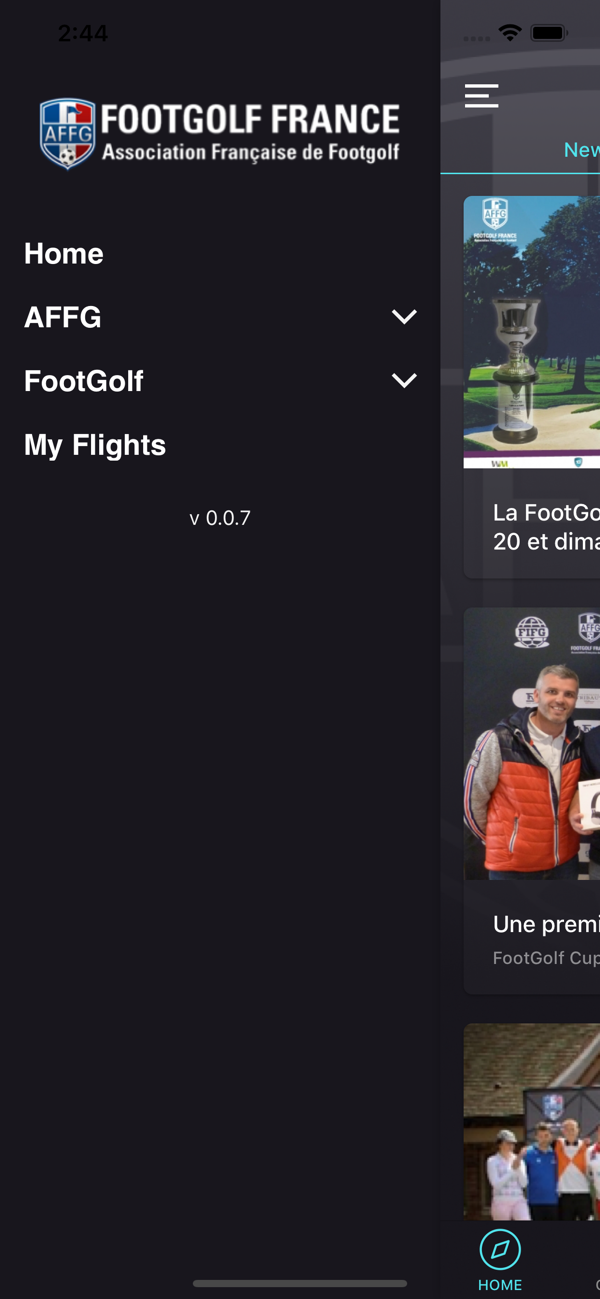The width and height of the screenshot is (600, 1299).
Task: Tap the version v 0.0.7 label
Action: [x=220, y=518]
